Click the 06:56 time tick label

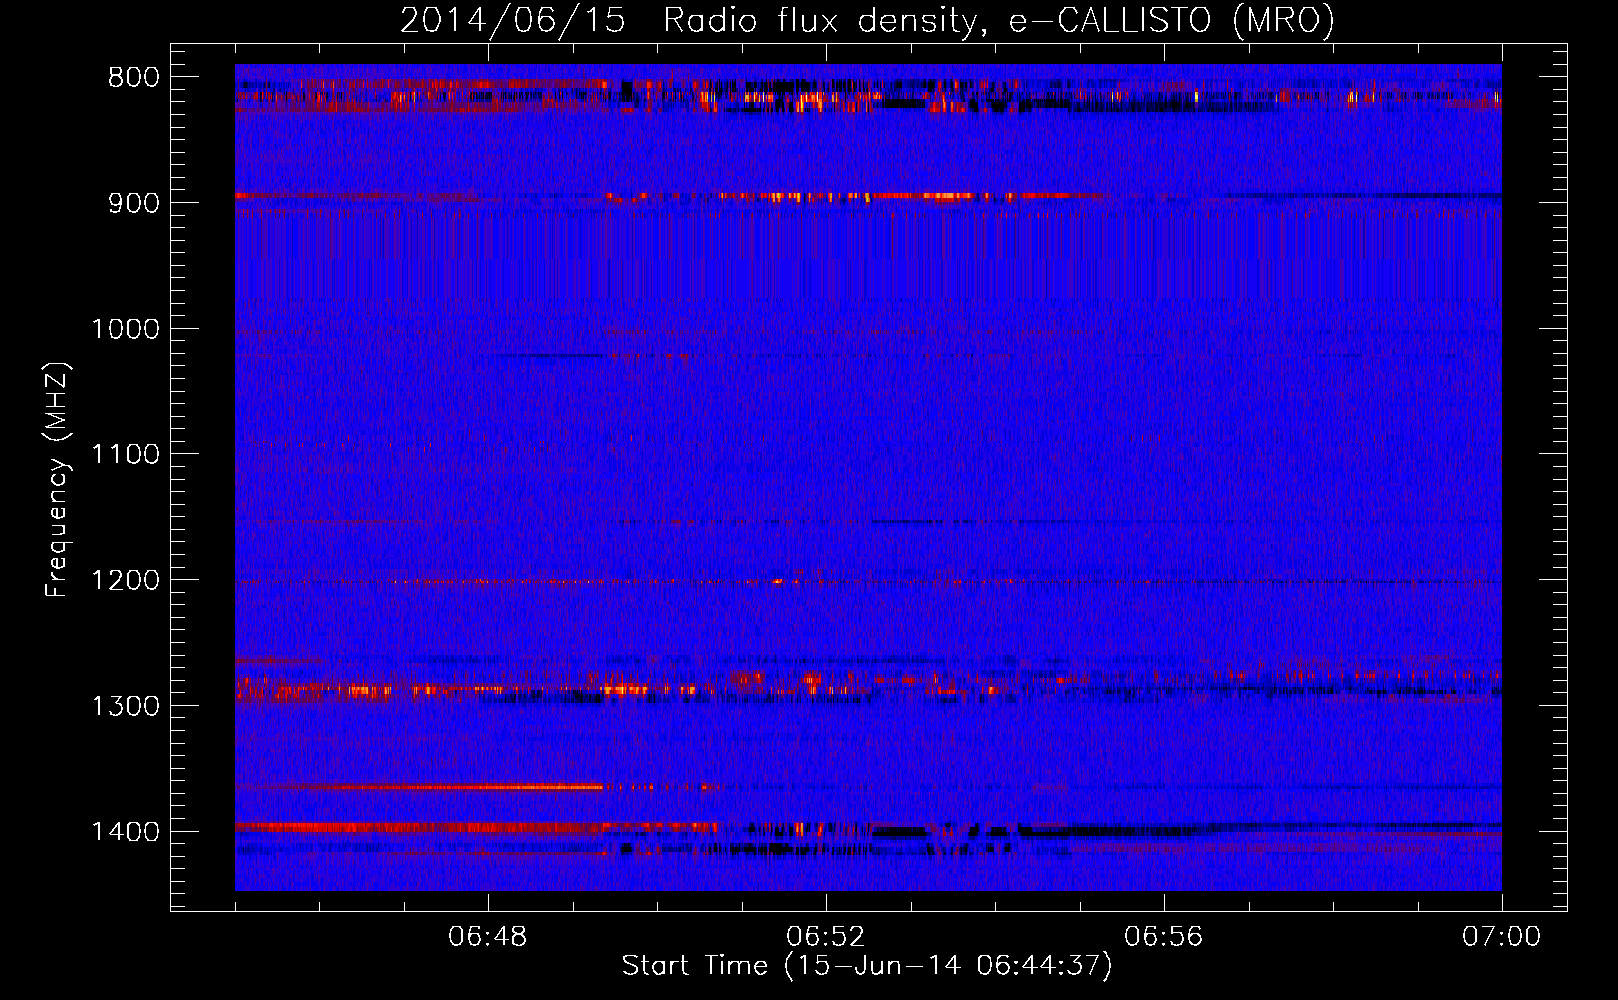coord(1164,937)
